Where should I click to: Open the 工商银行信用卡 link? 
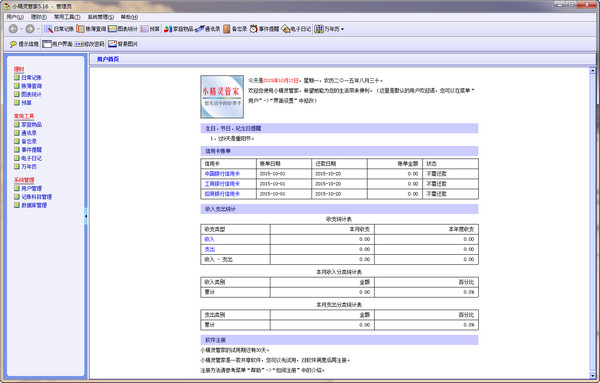222,184
